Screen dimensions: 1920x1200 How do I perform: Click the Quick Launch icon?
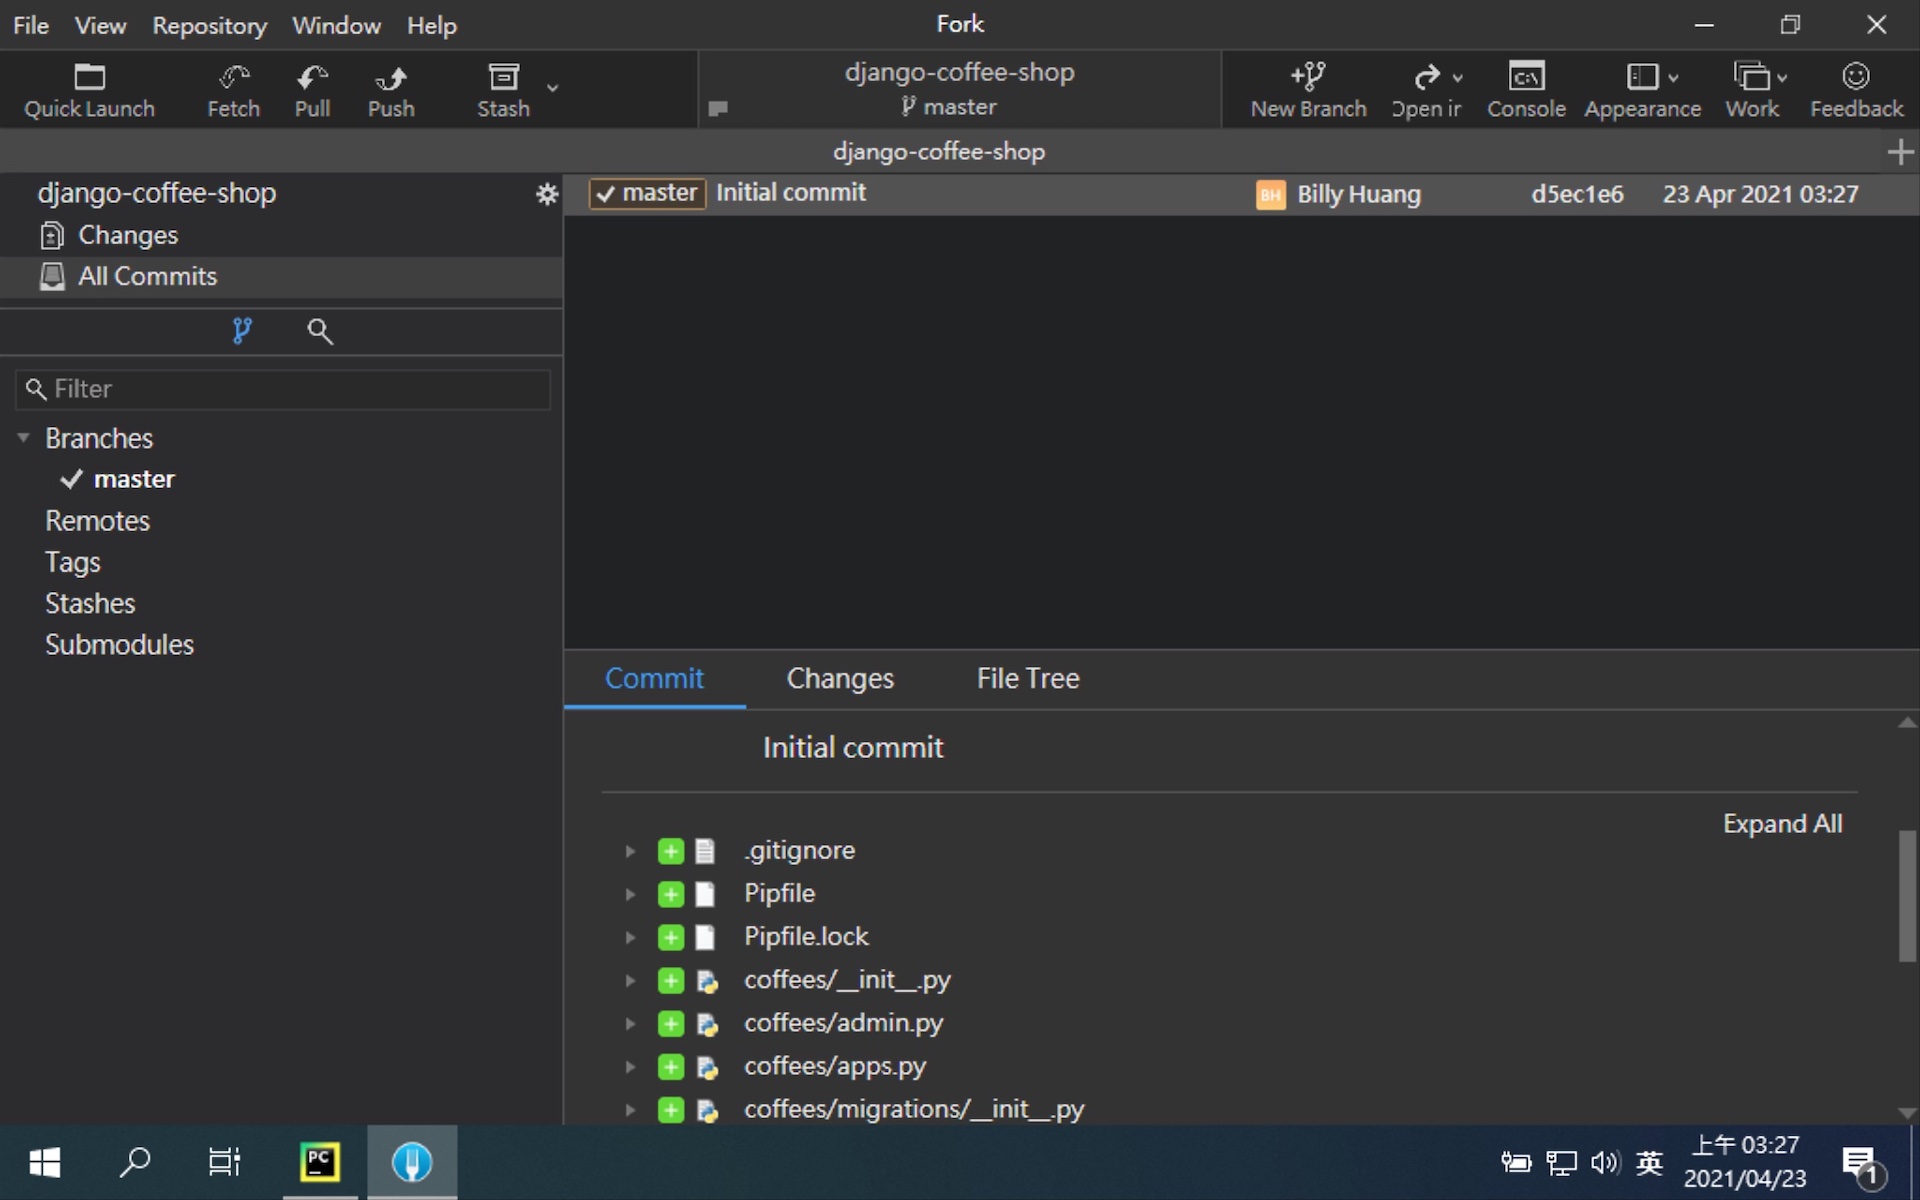[90, 88]
